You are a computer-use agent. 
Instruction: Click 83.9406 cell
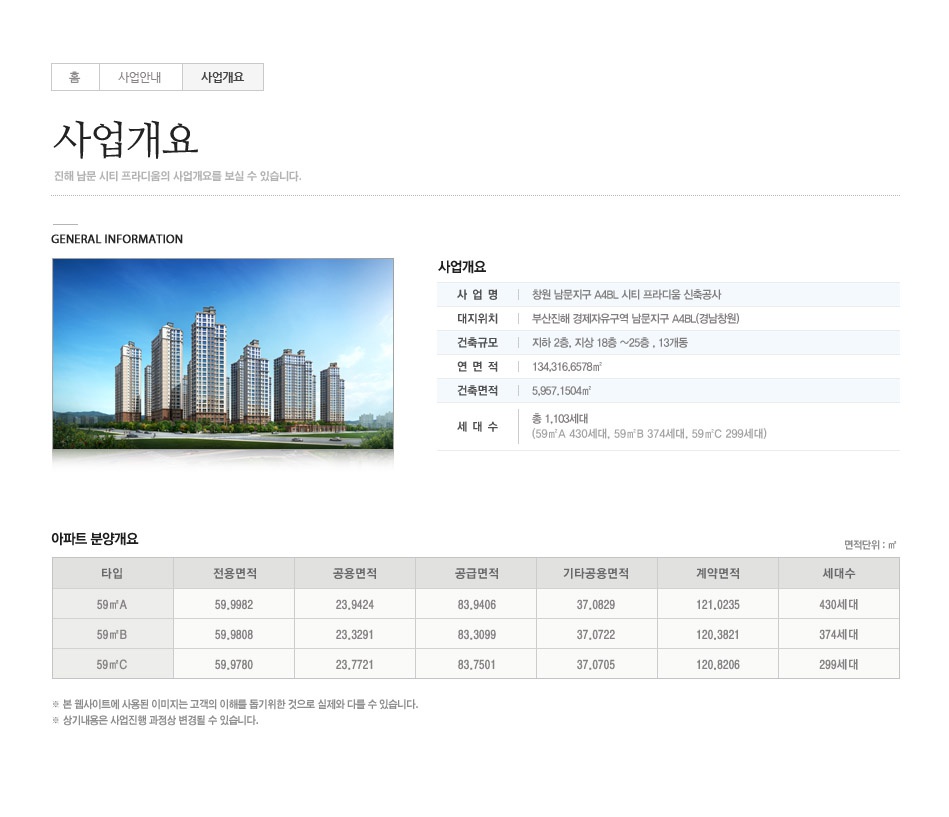click(476, 604)
